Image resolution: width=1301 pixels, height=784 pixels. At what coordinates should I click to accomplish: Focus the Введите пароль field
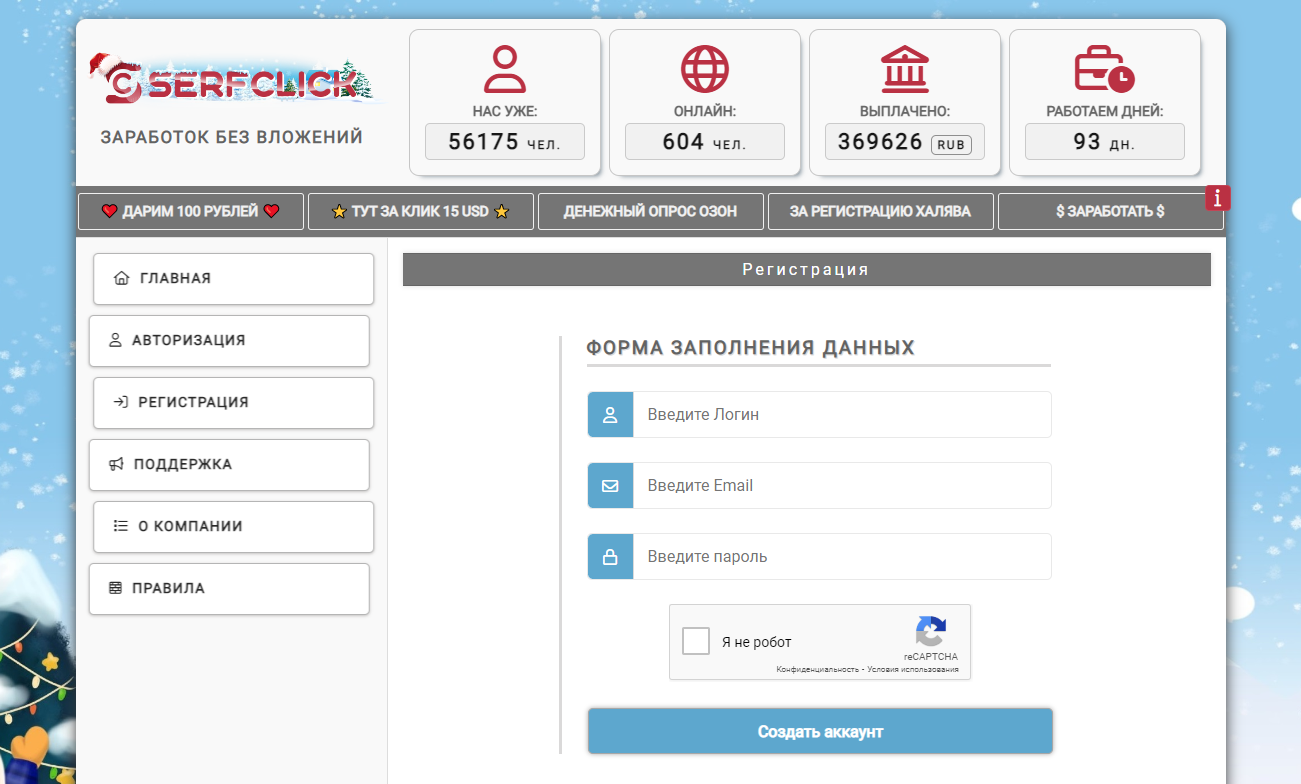coord(842,556)
